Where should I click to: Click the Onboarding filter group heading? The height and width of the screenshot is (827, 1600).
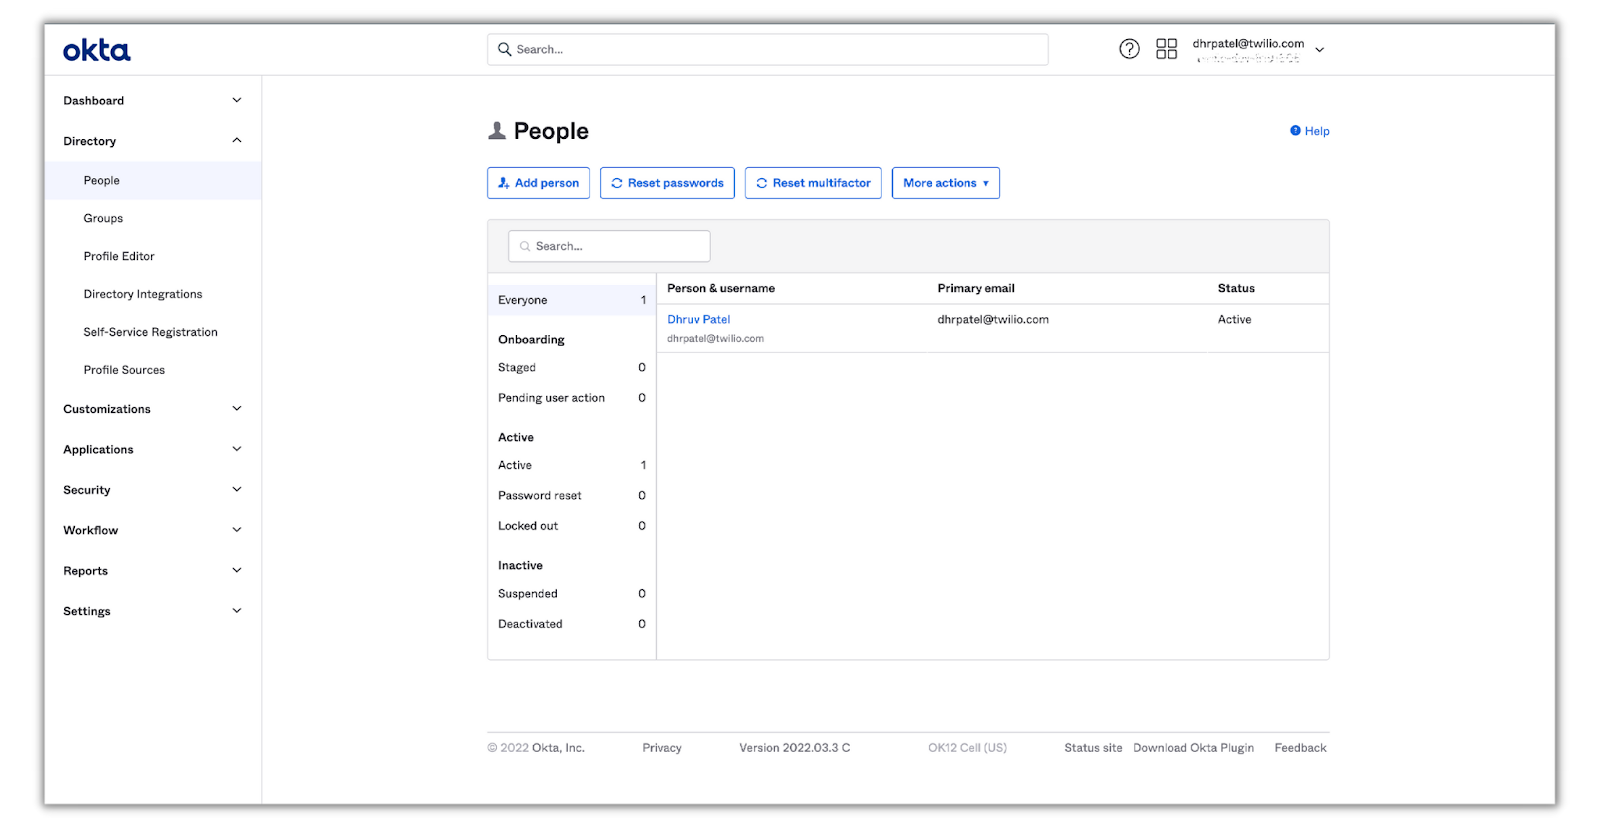(x=531, y=340)
